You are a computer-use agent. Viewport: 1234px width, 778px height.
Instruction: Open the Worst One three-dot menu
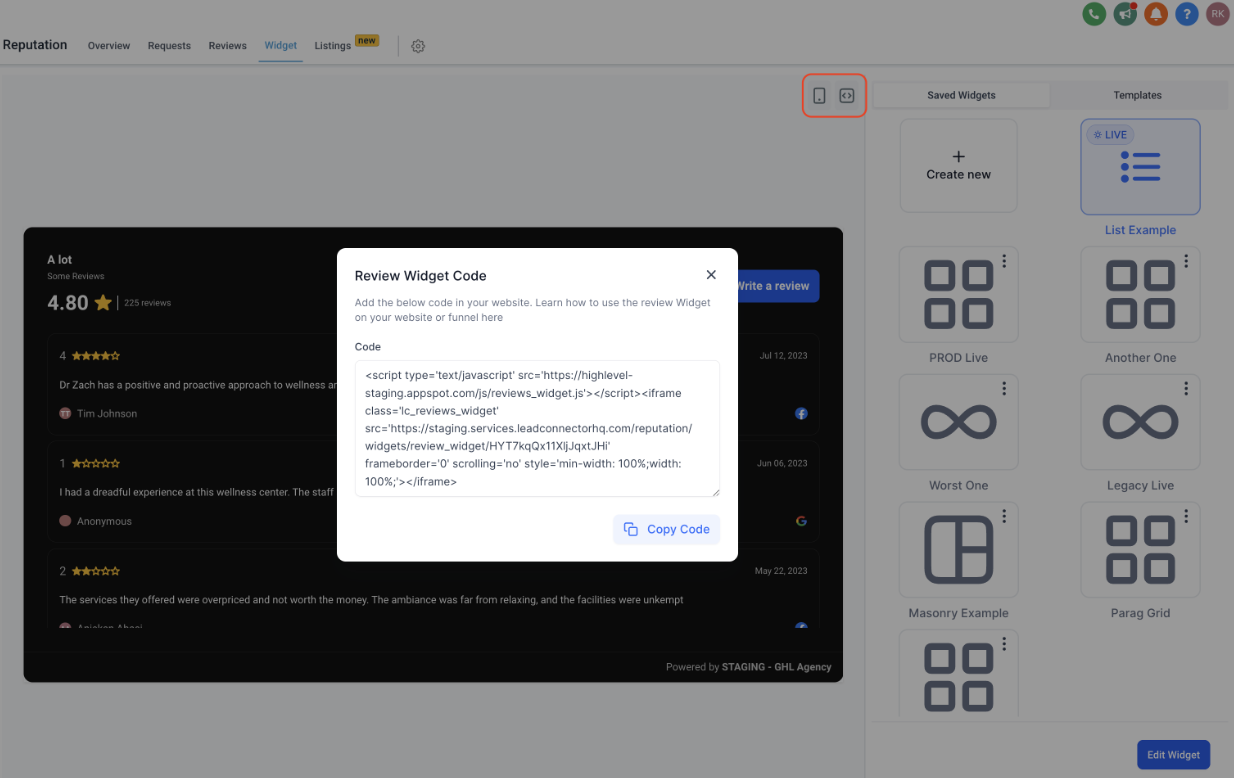pyautogui.click(x=1004, y=389)
